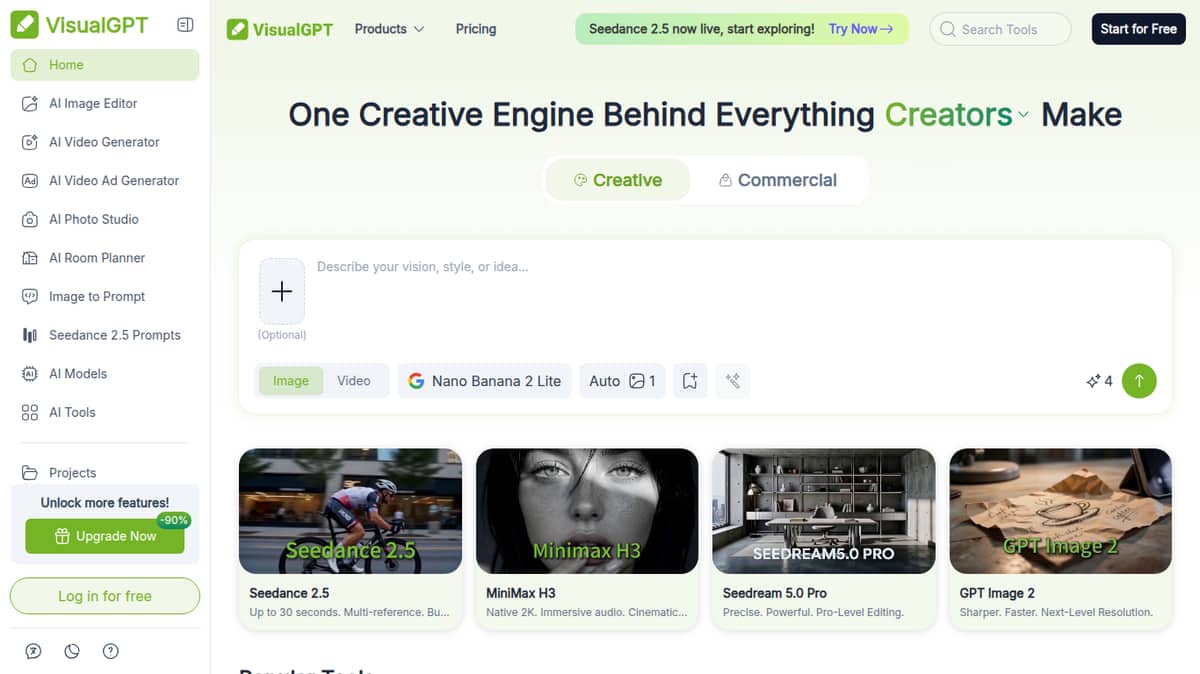1200x674 pixels.
Task: Click the Upgrade Now button
Action: click(105, 536)
